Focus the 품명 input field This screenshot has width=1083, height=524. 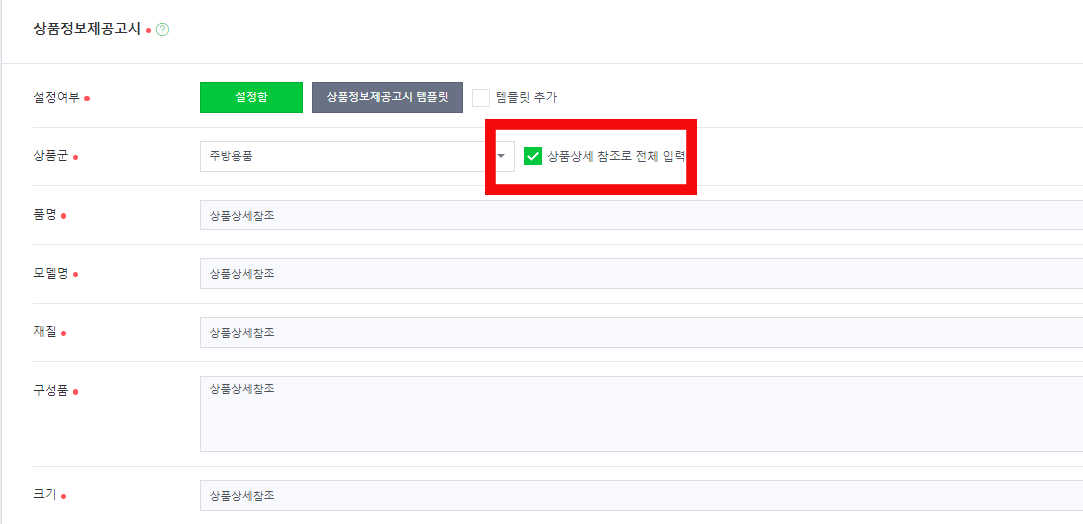click(x=641, y=215)
